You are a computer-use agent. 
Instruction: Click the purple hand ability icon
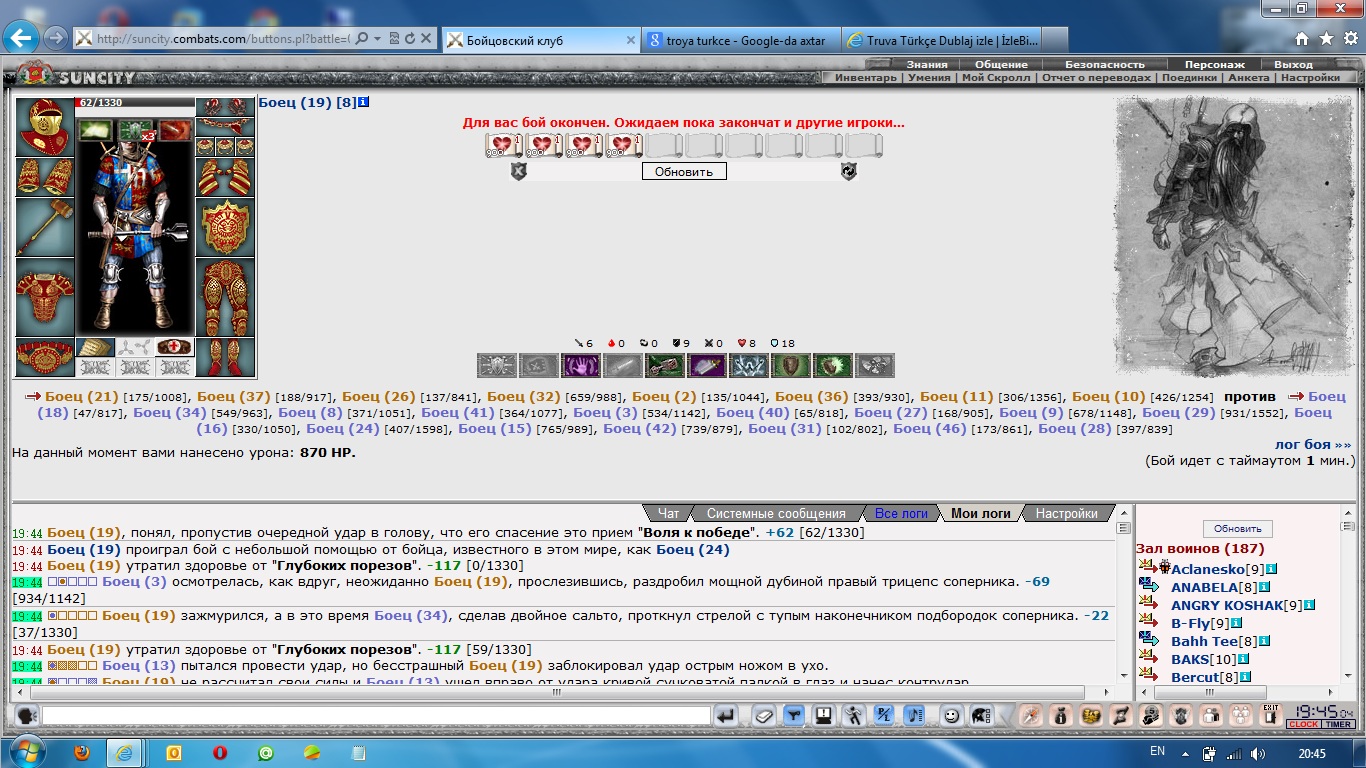pyautogui.click(x=581, y=366)
